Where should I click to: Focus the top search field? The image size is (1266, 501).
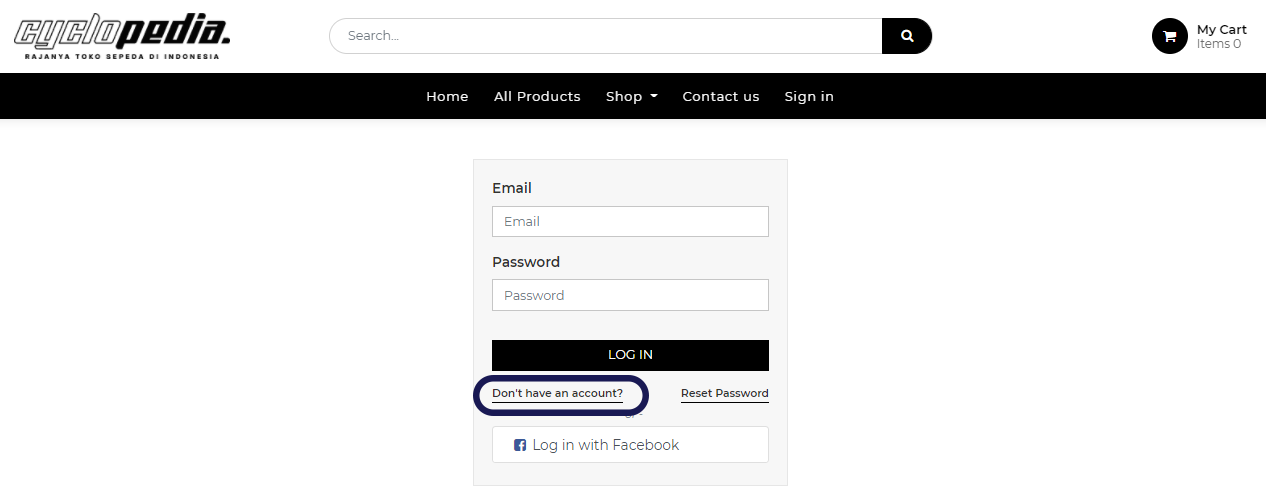coord(605,36)
